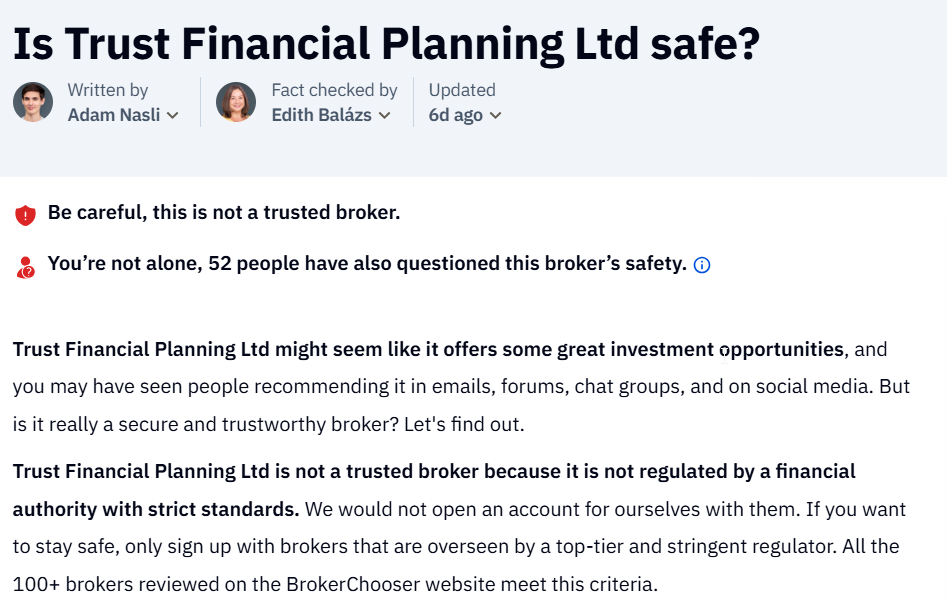The height and width of the screenshot is (603, 947).
Task: Click the page heading Is Trust Financial Planning Ltd safe?
Action: 386,44
